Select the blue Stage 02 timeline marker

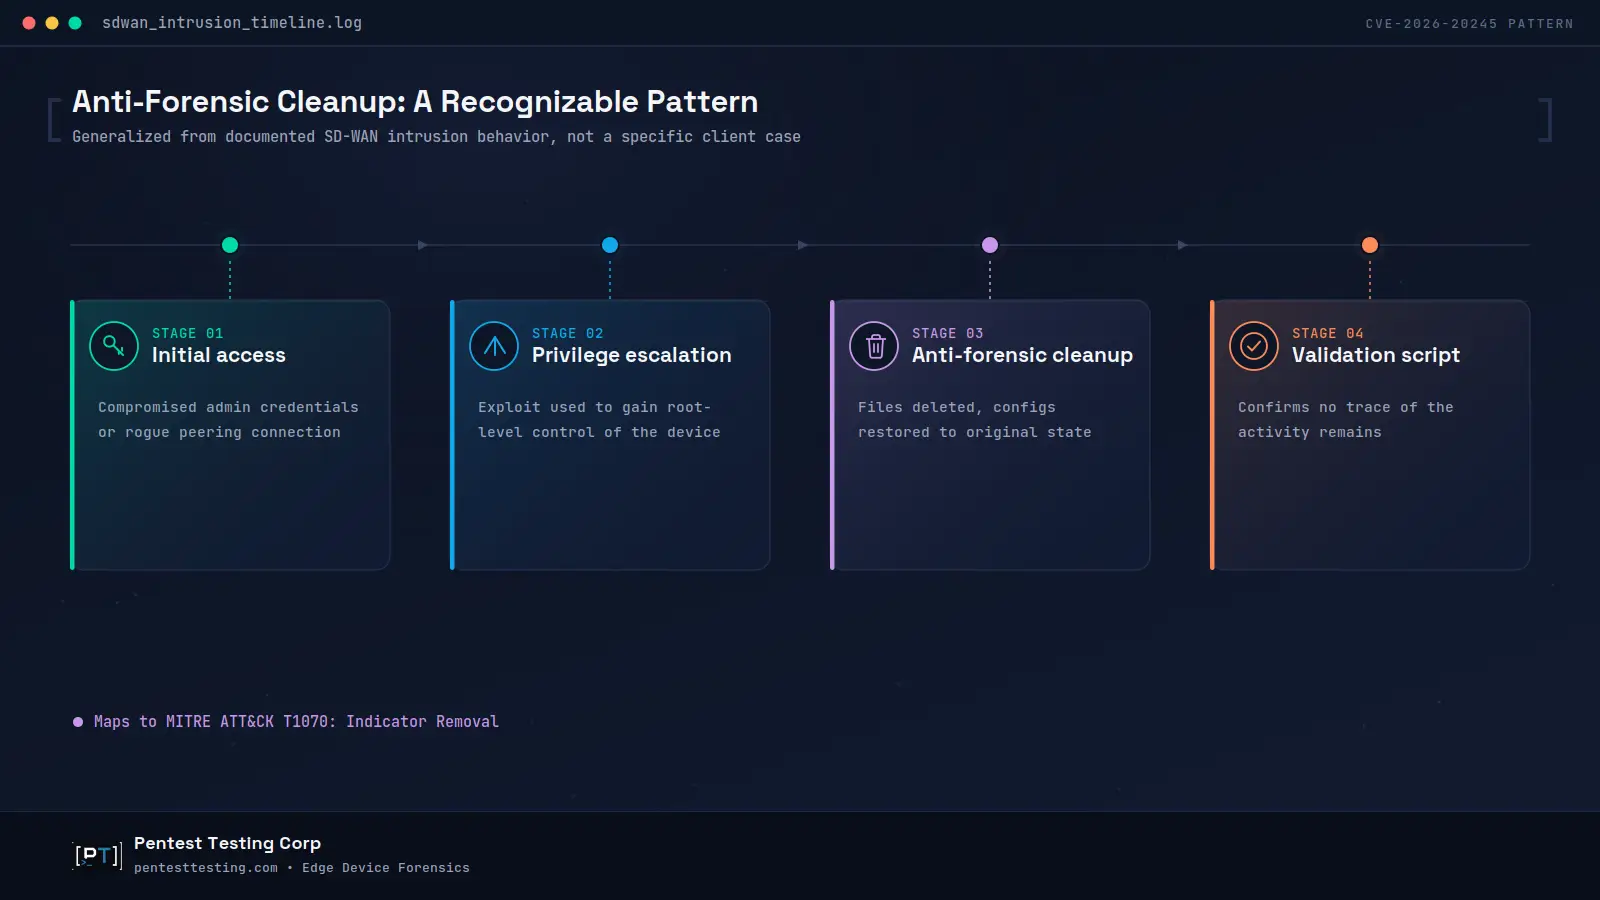(610, 245)
